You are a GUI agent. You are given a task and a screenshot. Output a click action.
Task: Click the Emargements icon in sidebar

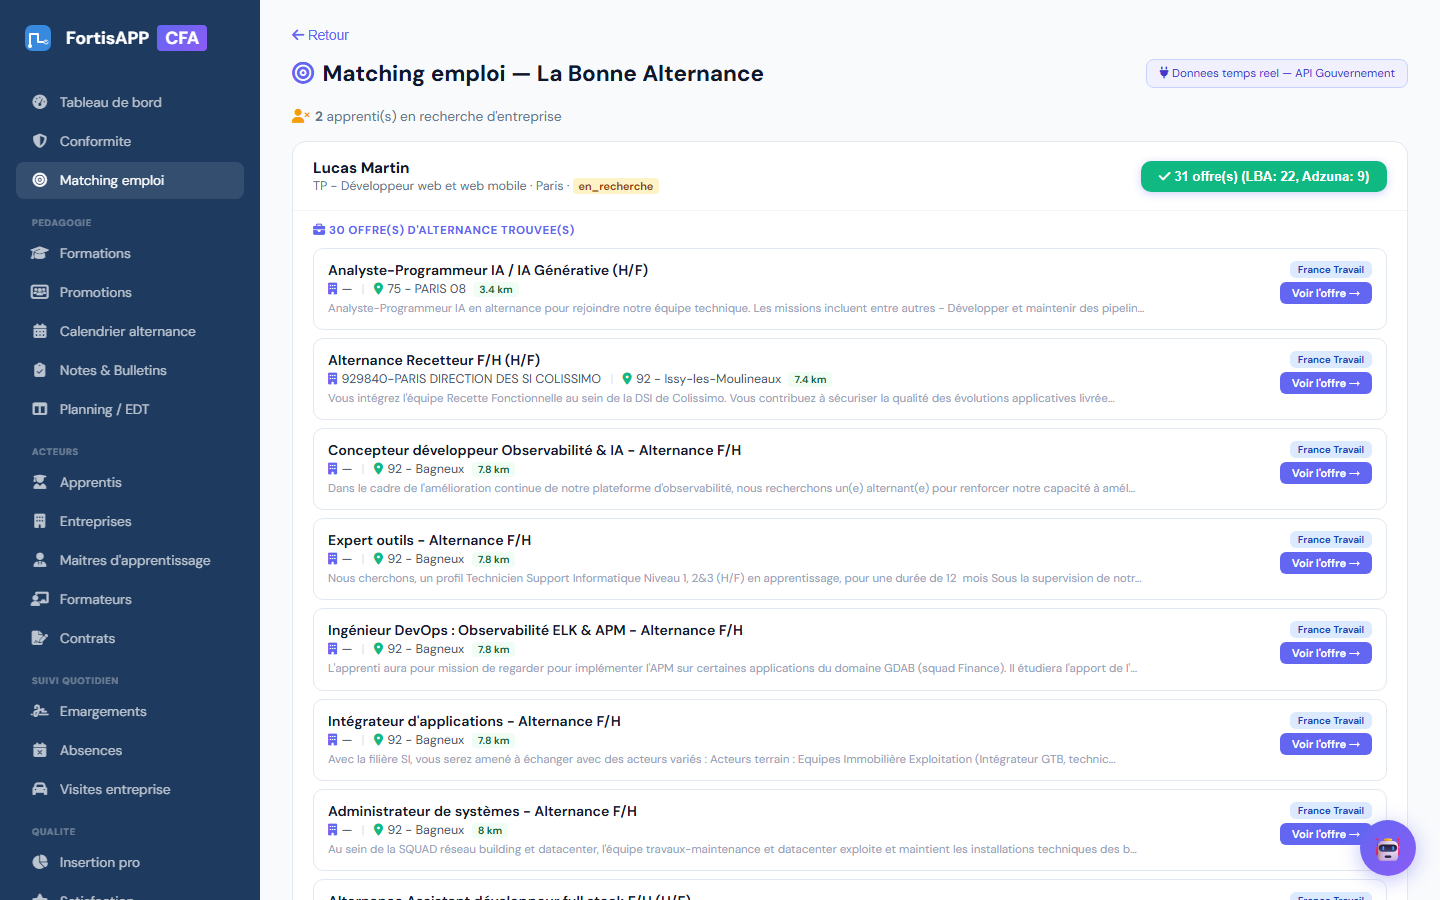(x=40, y=711)
